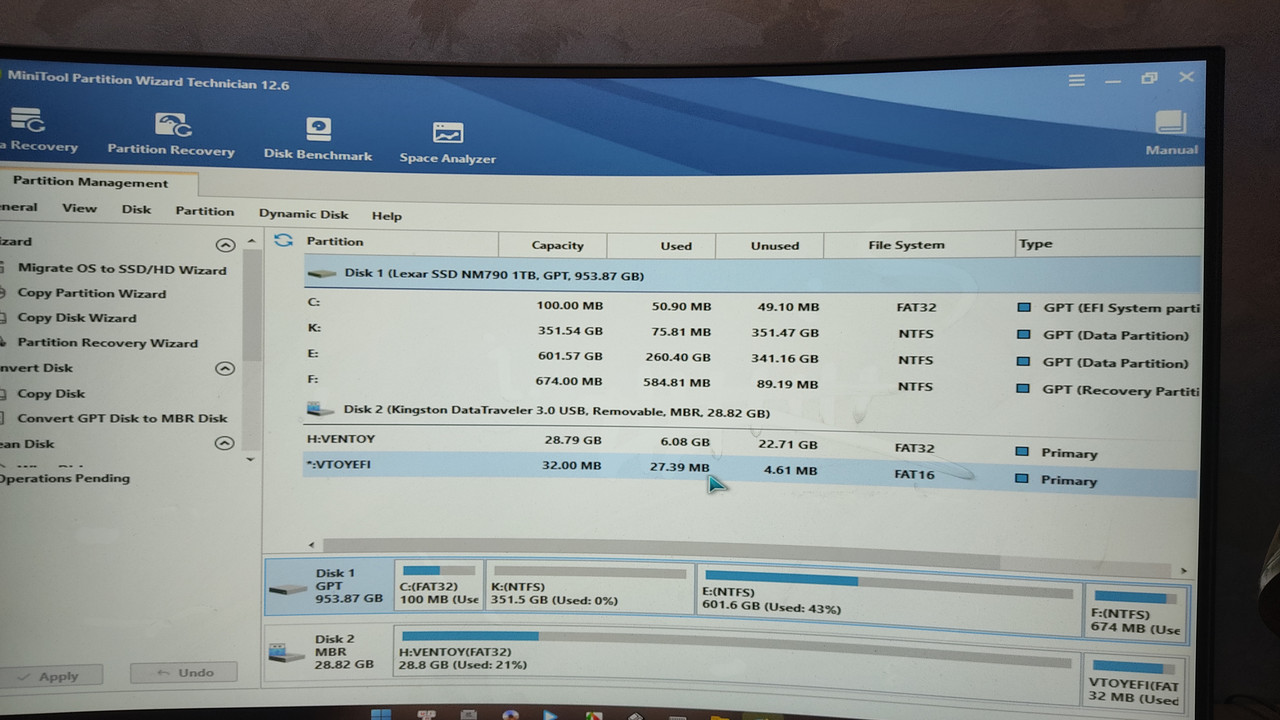Select the Partition Management tab
Image resolution: width=1280 pixels, height=720 pixels.
[x=90, y=183]
